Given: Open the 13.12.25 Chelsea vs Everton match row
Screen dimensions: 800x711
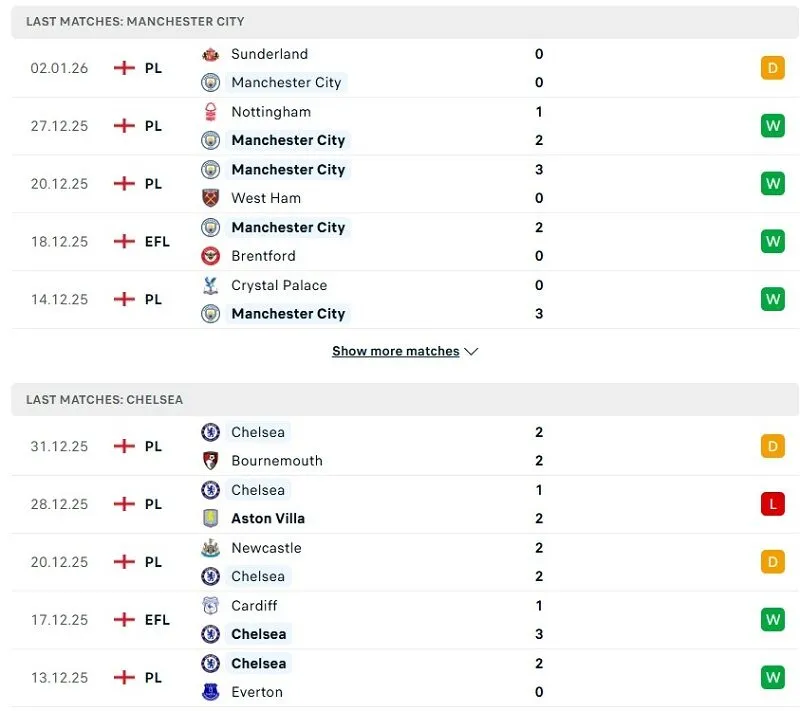Looking at the screenshot, I should 400,678.
